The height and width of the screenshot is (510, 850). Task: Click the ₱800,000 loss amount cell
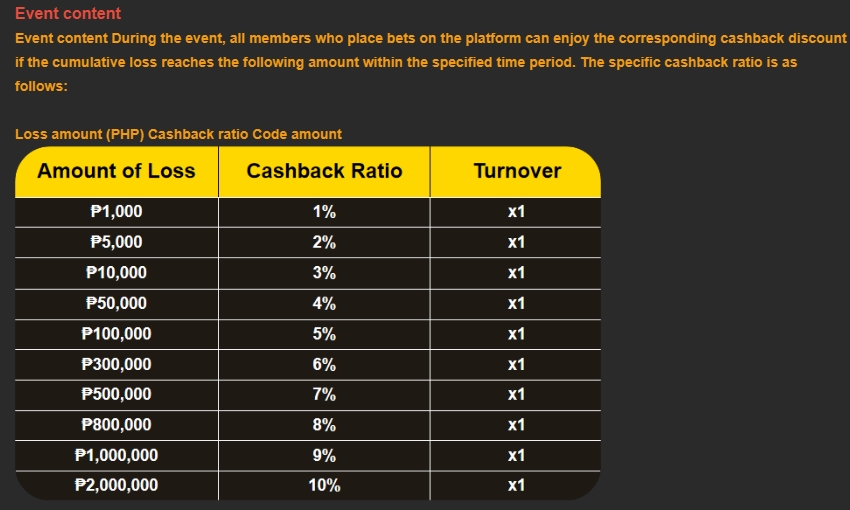tap(116, 425)
